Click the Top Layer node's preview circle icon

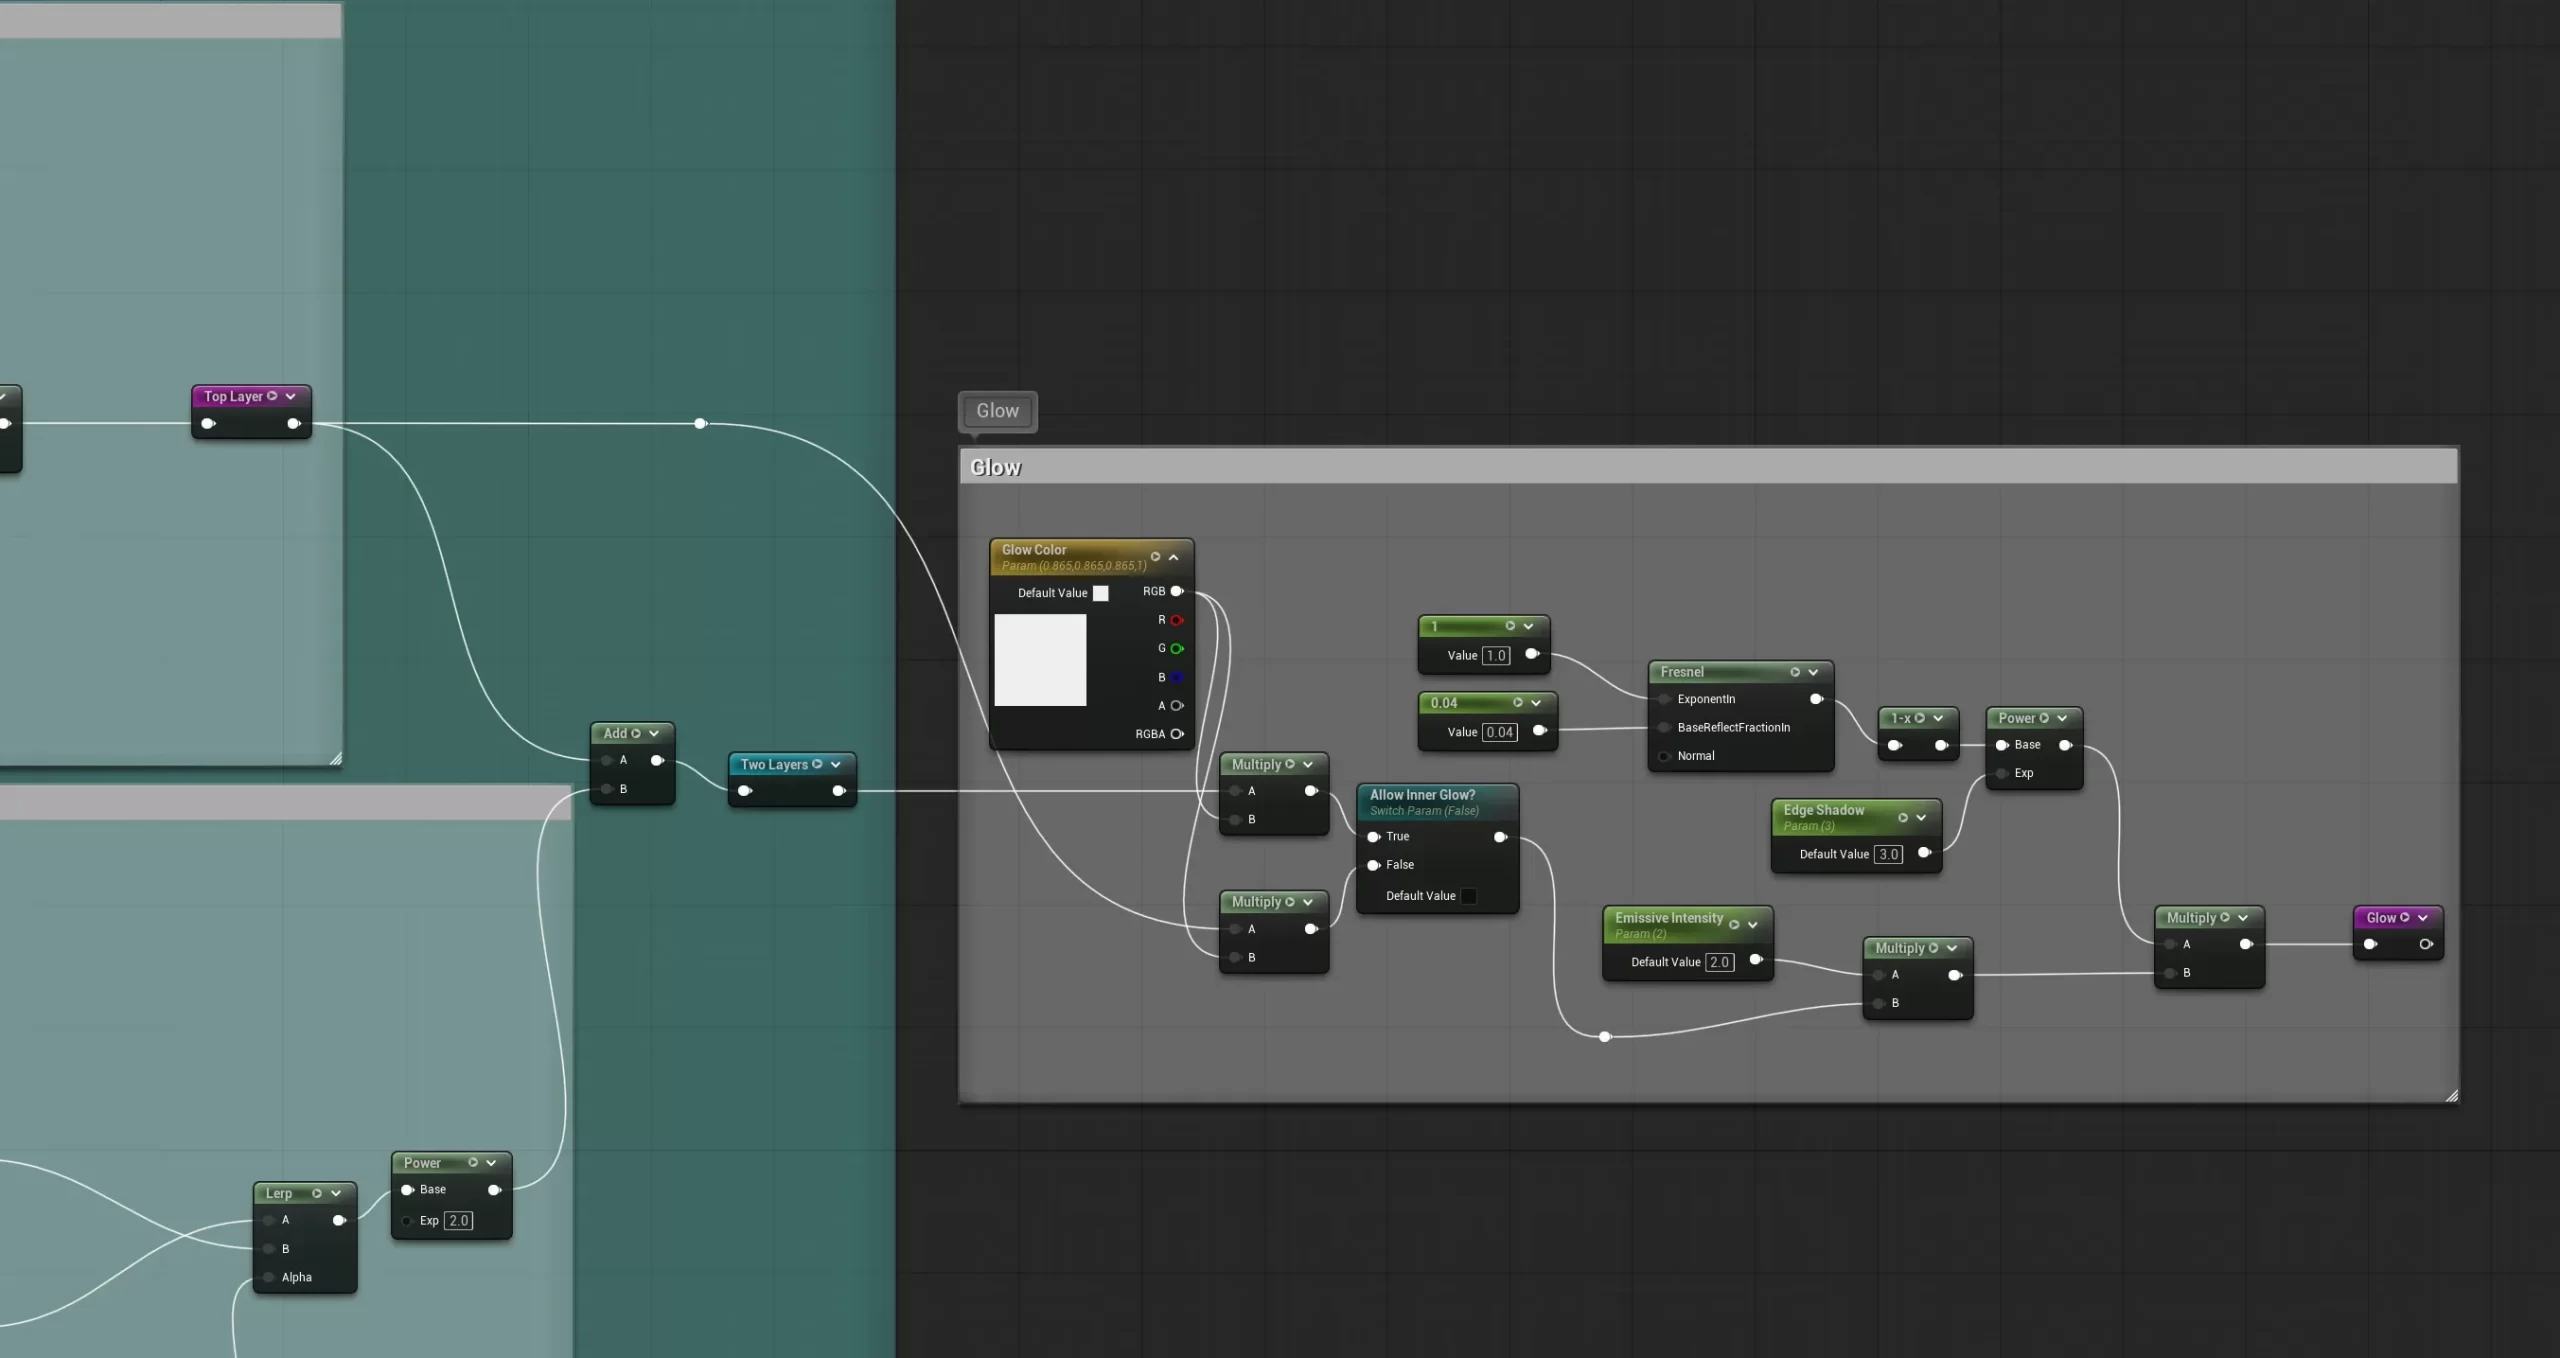click(x=272, y=396)
